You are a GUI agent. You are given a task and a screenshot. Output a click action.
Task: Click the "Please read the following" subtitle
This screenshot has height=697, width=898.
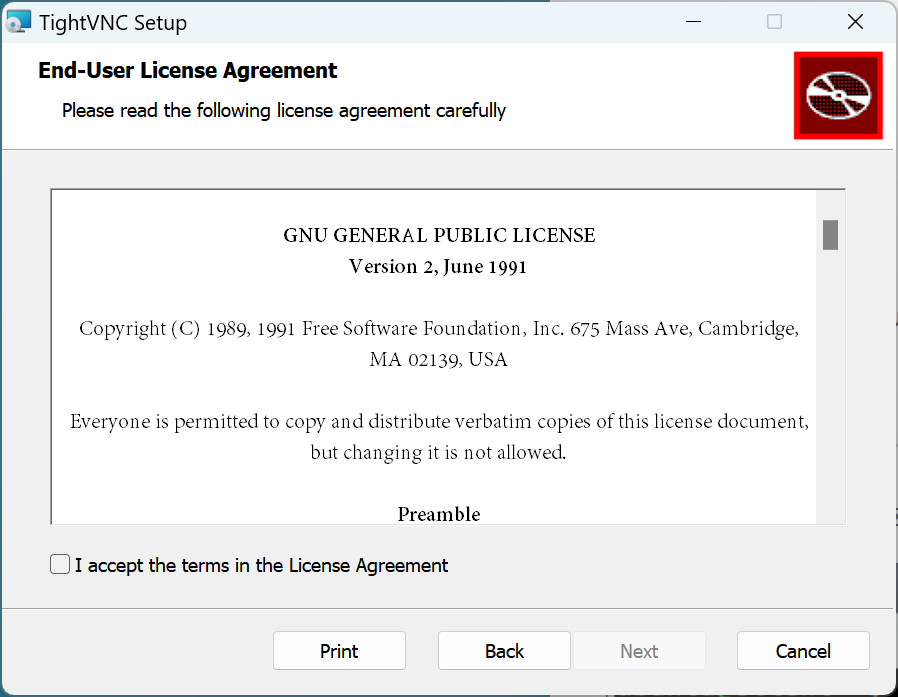284,110
